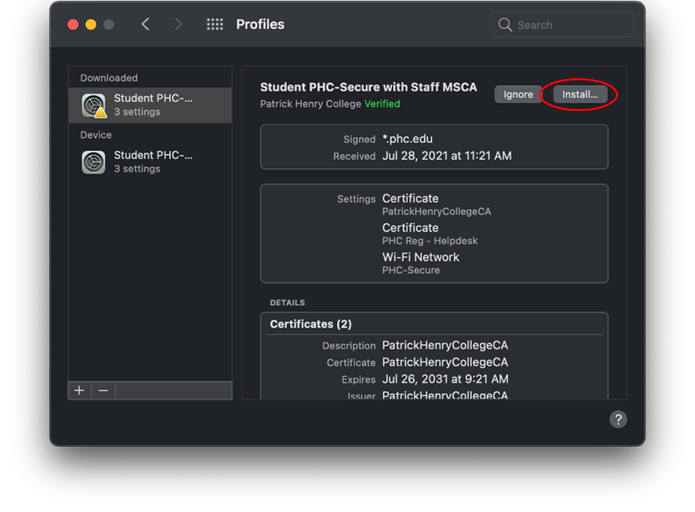The width and height of the screenshot is (695, 512).
Task: Click the 'PHC-Secure' network name
Action: click(411, 270)
